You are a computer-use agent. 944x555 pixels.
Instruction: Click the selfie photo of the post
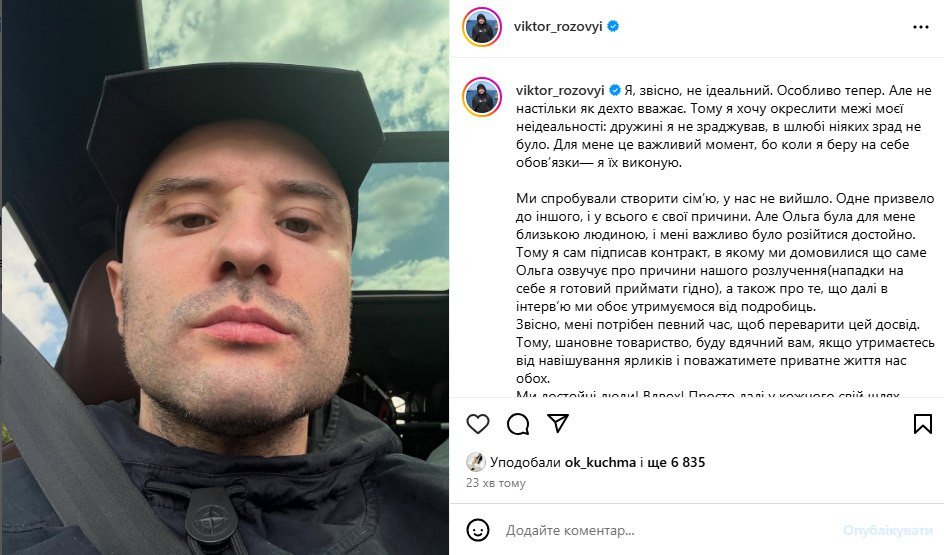pos(225,278)
